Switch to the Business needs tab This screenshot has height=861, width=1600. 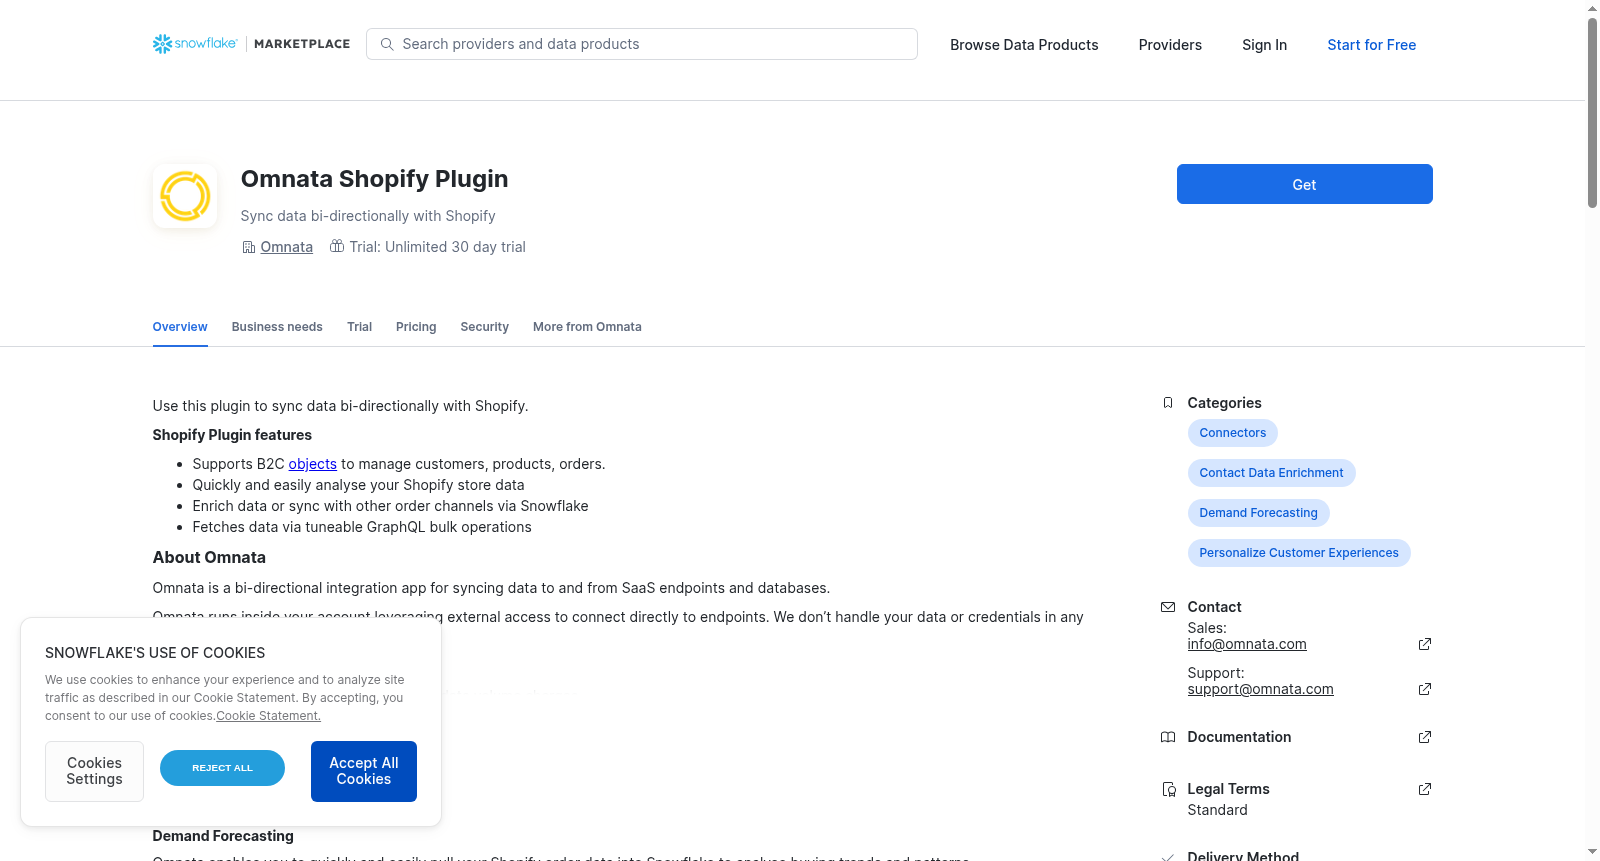[277, 327]
